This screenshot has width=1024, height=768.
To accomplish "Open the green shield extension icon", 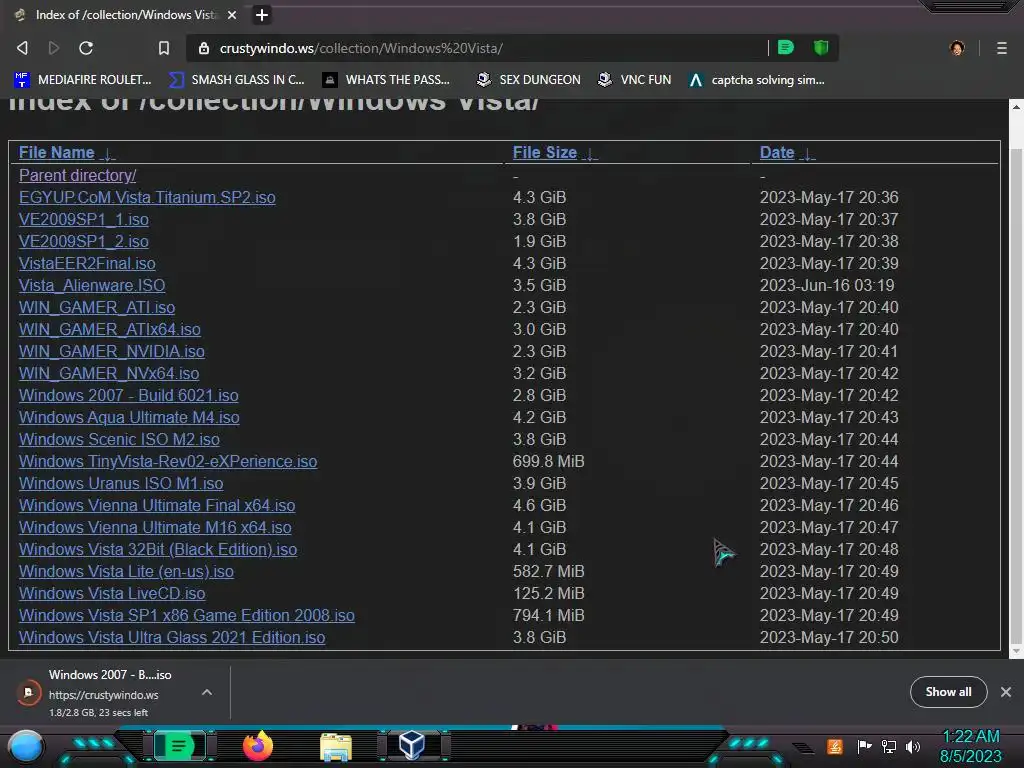I will coord(821,47).
